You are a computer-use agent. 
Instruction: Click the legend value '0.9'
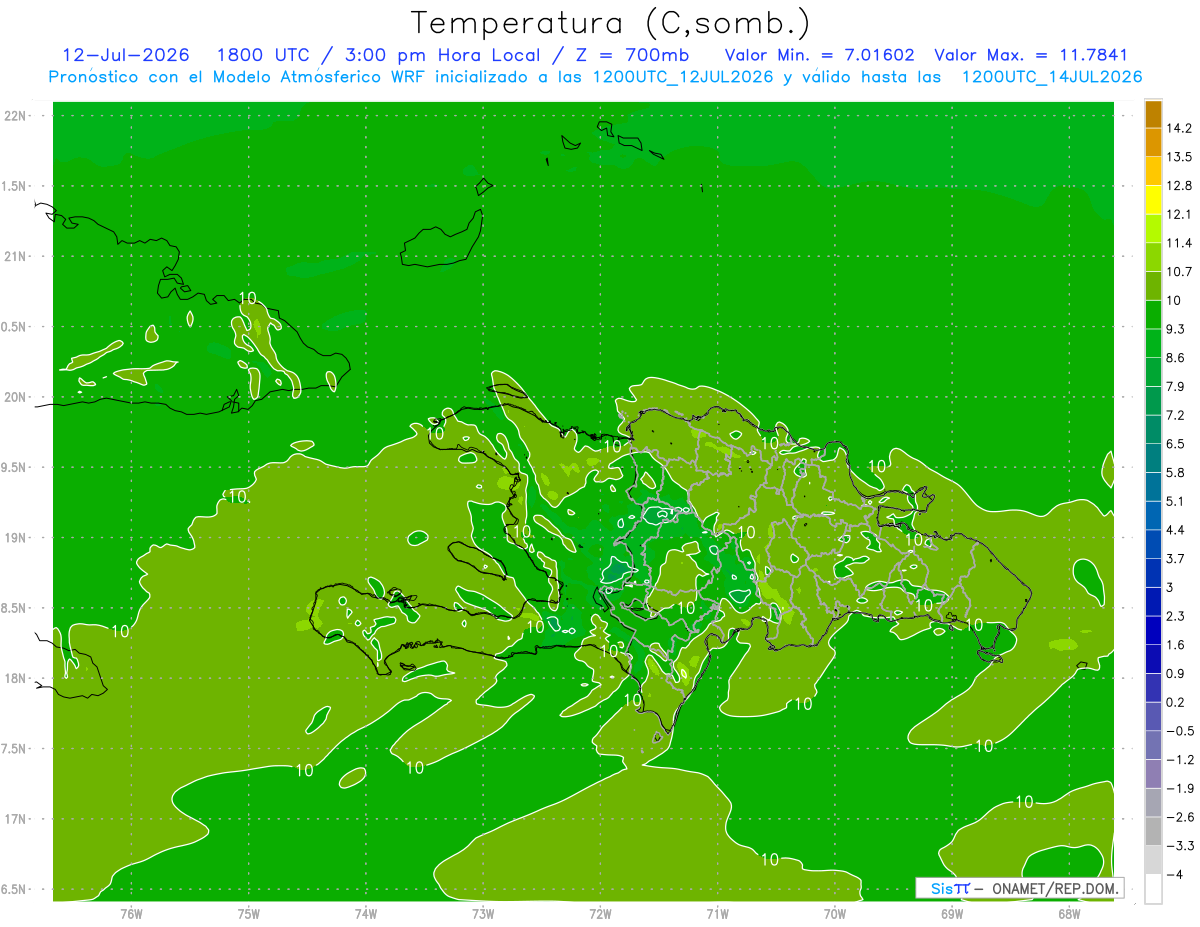tap(1176, 673)
